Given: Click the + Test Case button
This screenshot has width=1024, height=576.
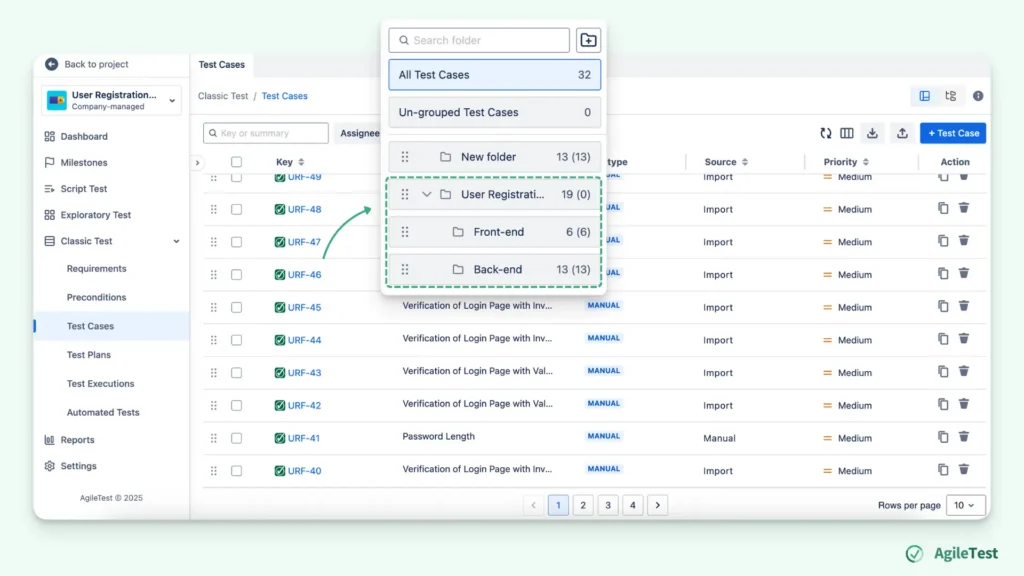Looking at the screenshot, I should click(x=953, y=133).
